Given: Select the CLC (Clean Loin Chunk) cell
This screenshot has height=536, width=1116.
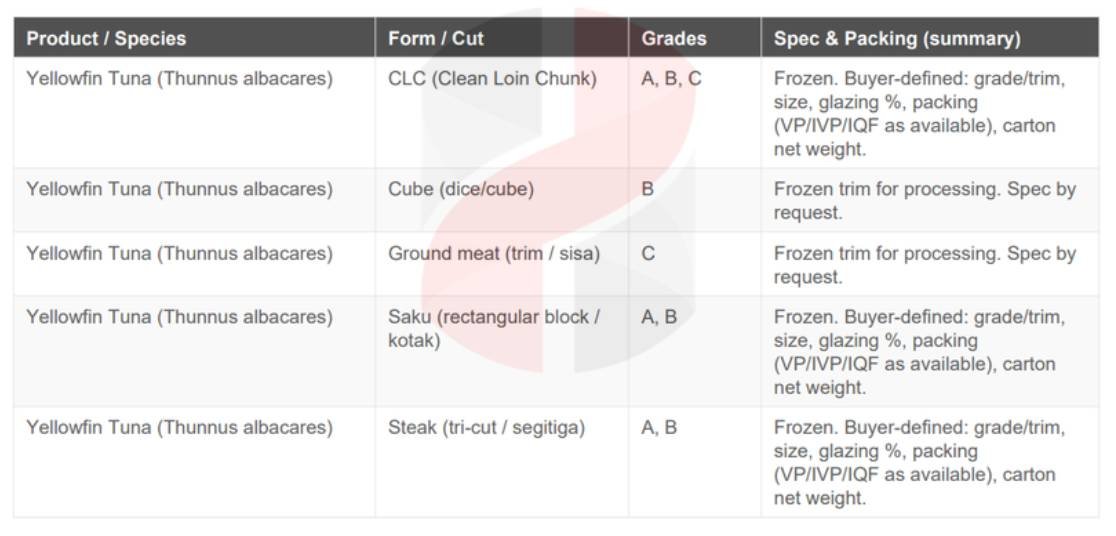Looking at the screenshot, I should pyautogui.click(x=492, y=78).
